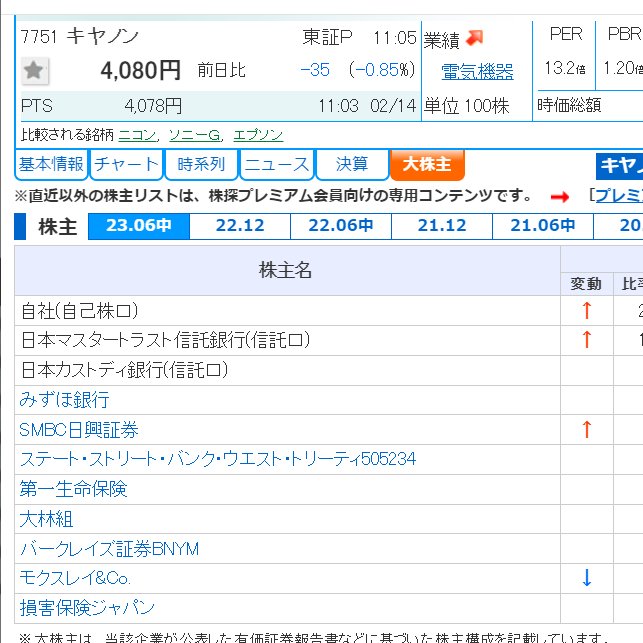
Task: Click the up arrow in 日本マスタートラスト信託銀行 row
Action: 586,340
